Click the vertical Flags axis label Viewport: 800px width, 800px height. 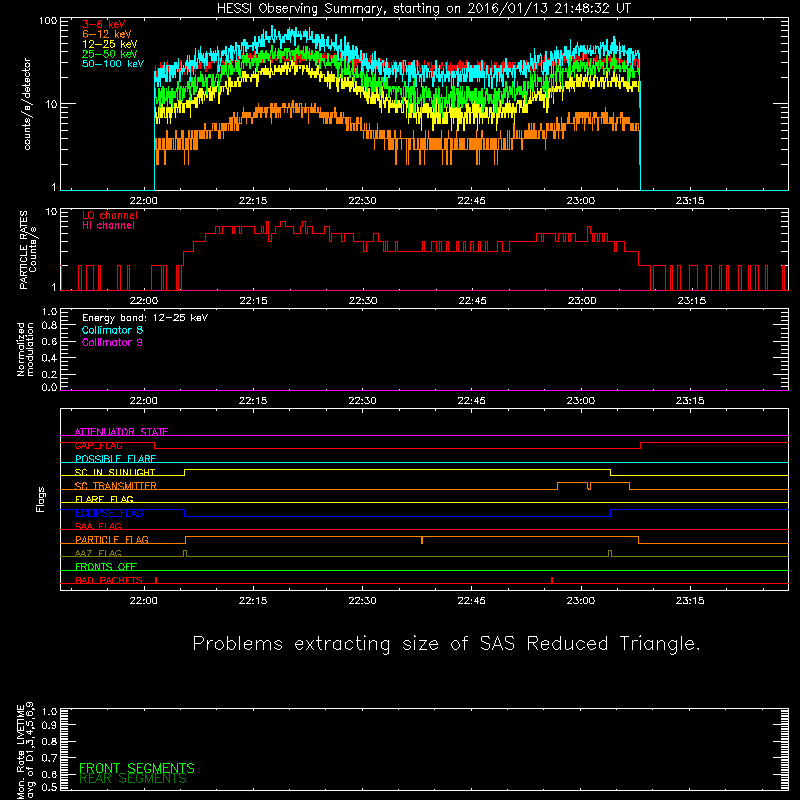41,499
